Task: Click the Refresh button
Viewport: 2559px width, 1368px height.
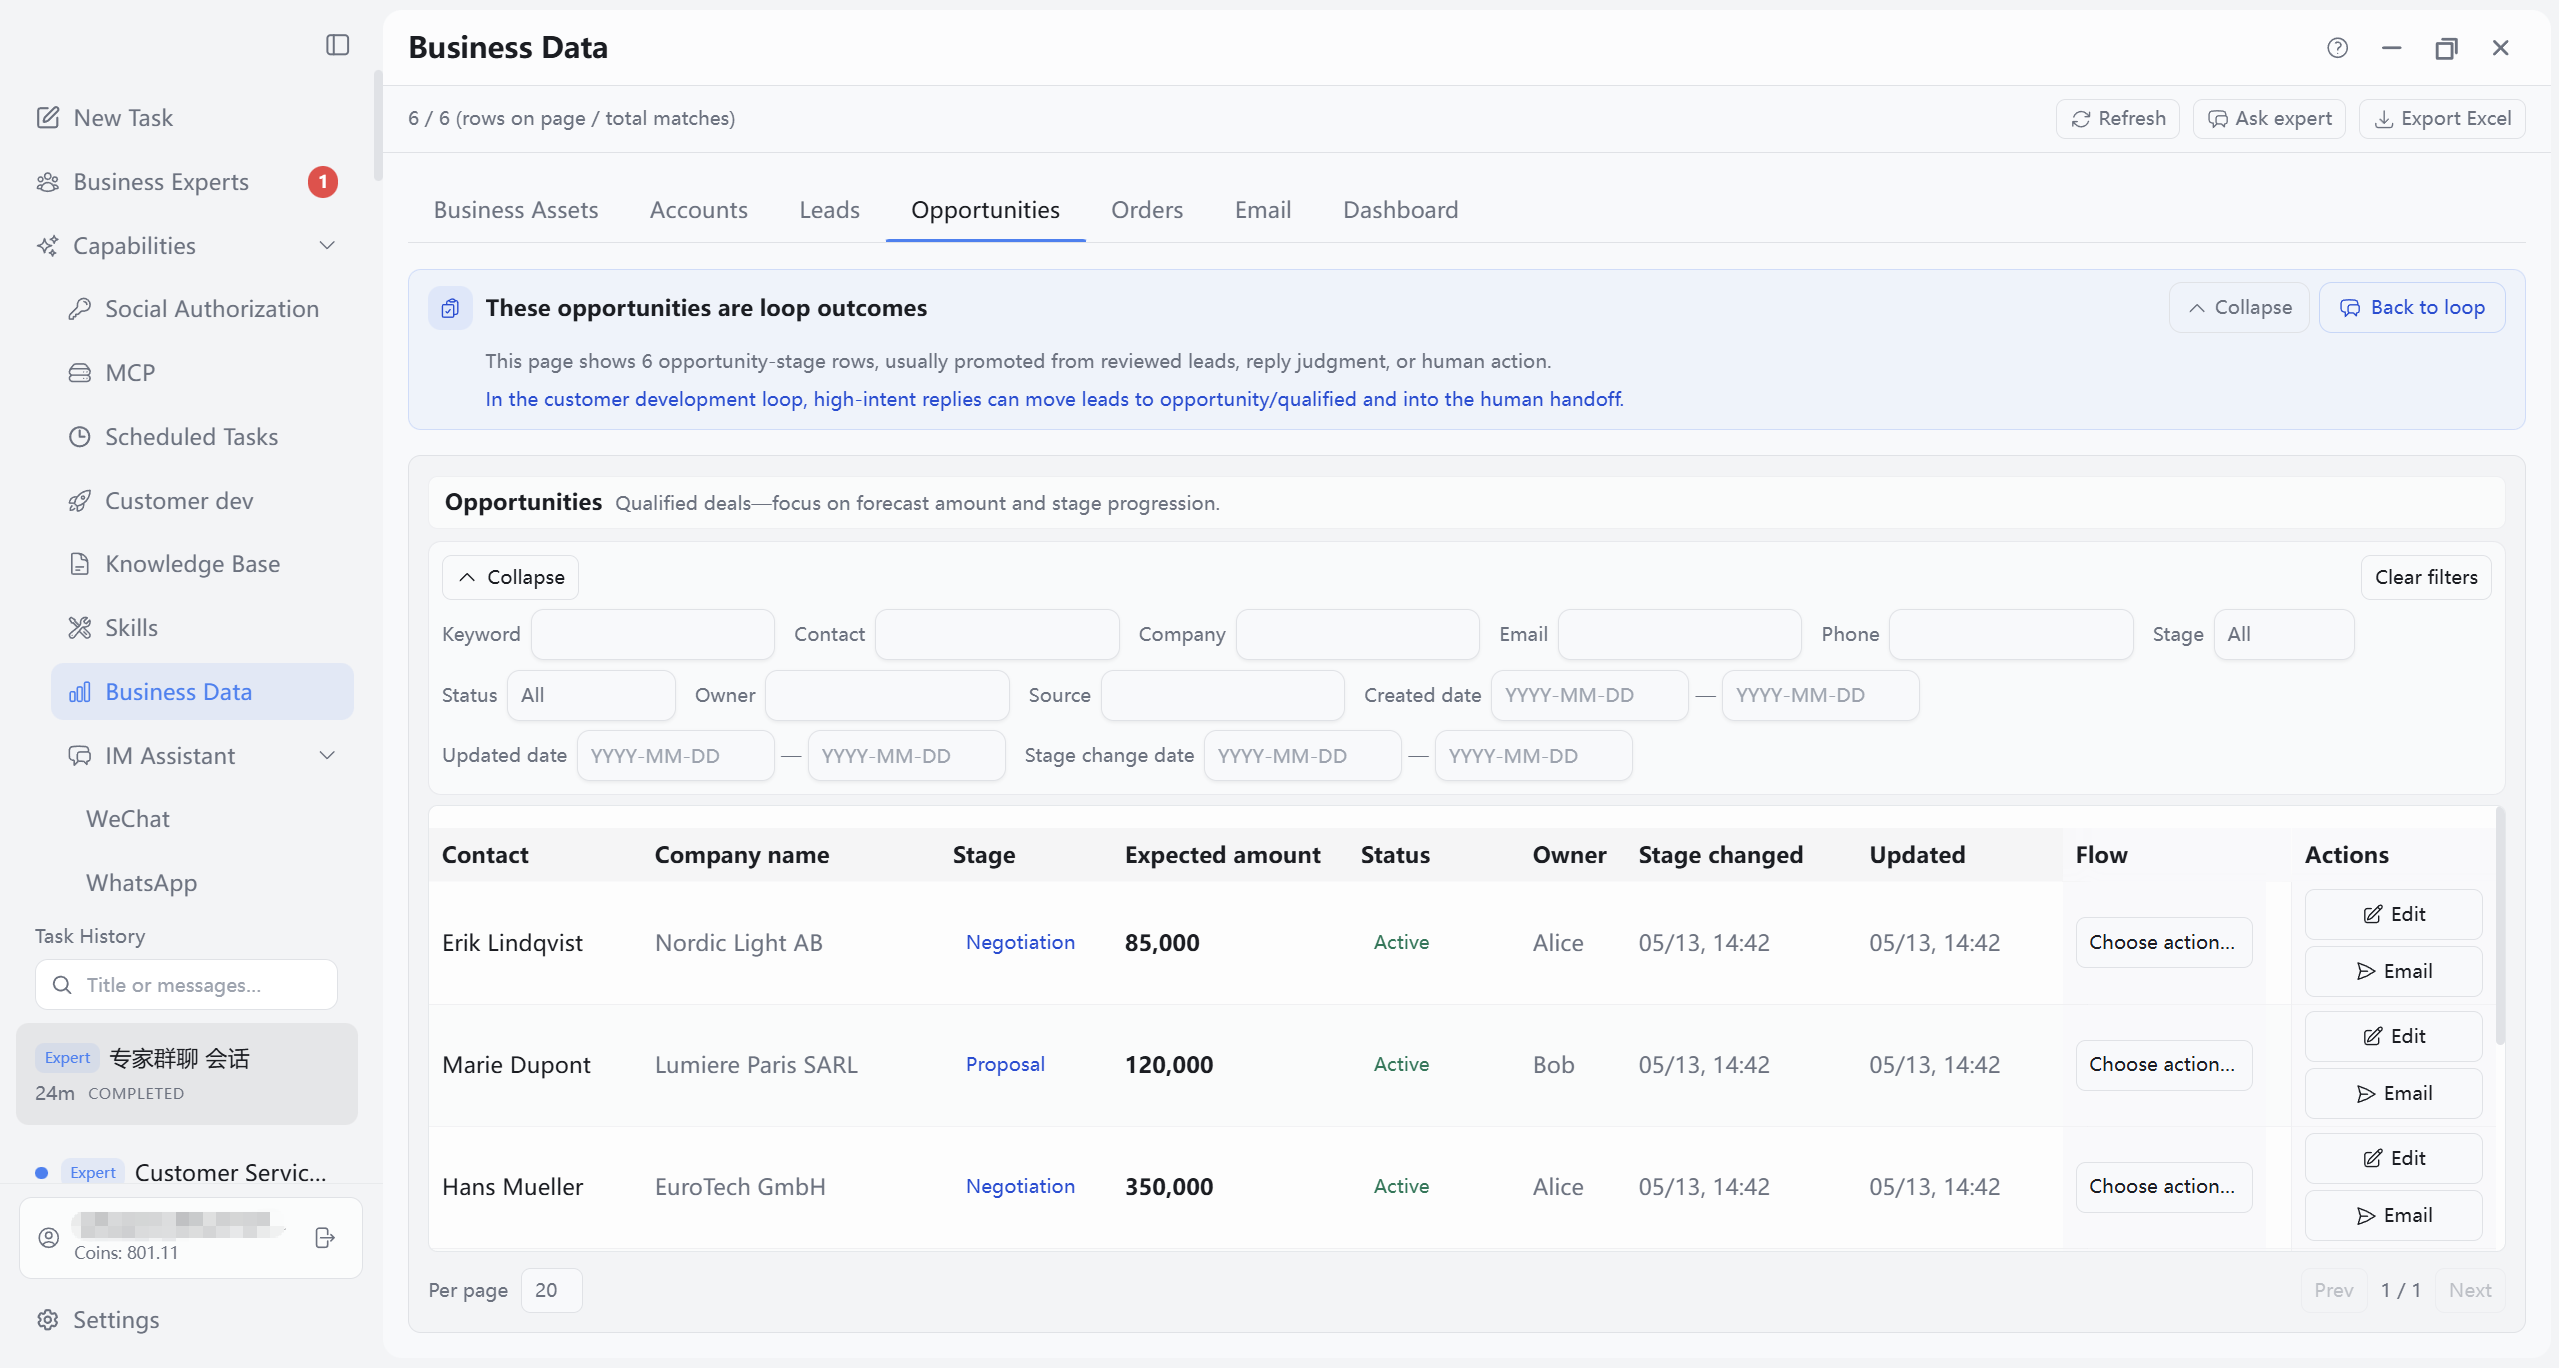Action: (x=2117, y=119)
